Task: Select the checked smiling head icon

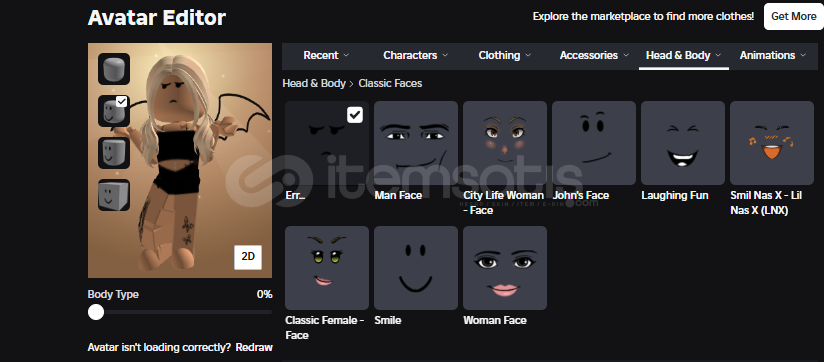Action: 114,111
